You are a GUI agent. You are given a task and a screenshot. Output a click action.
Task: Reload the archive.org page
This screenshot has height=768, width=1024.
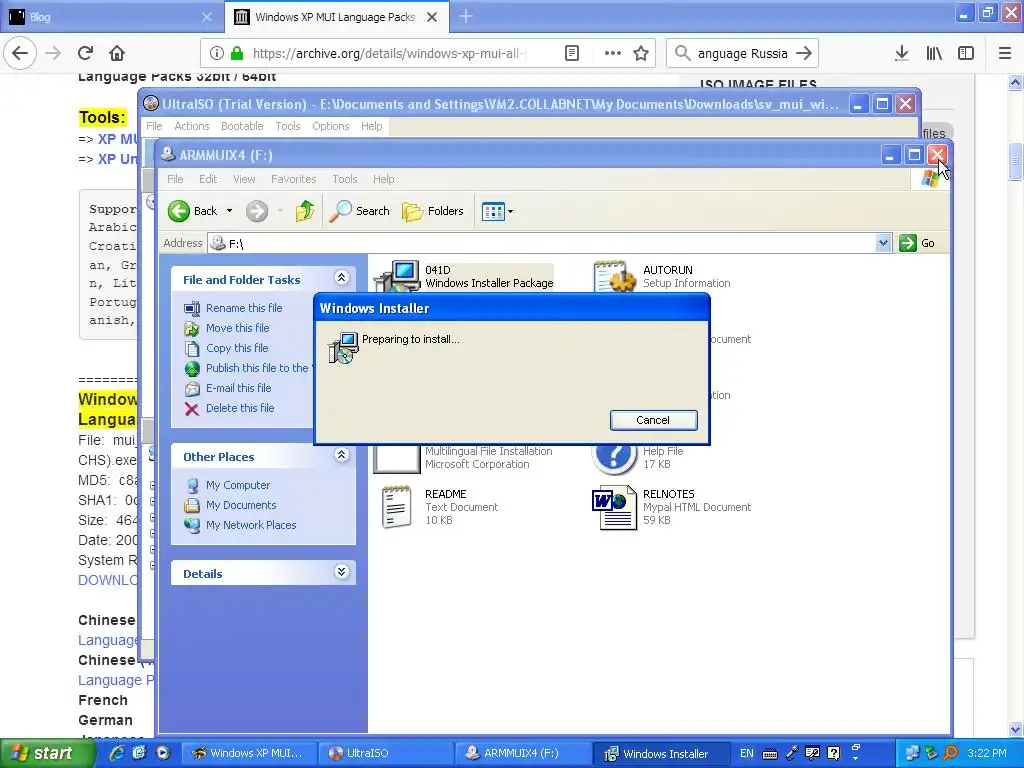86,53
